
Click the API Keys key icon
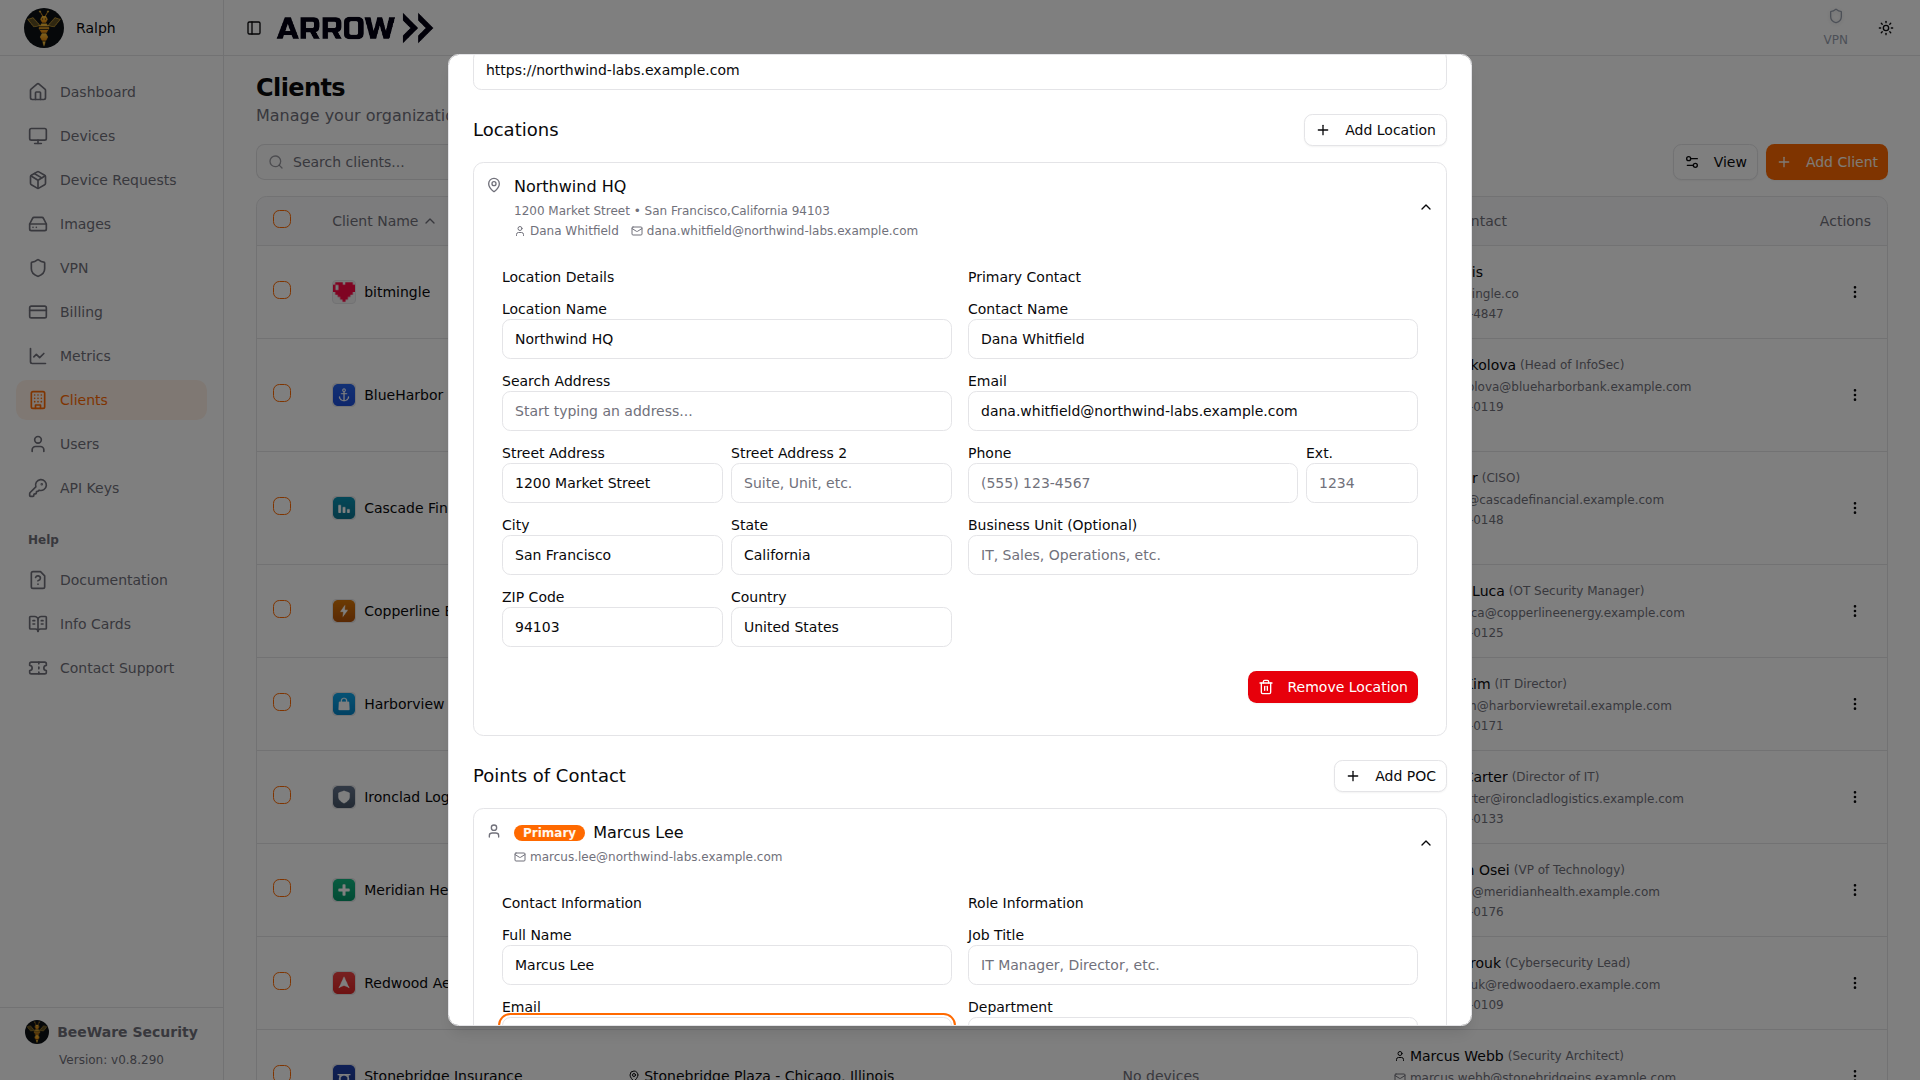[x=38, y=488]
